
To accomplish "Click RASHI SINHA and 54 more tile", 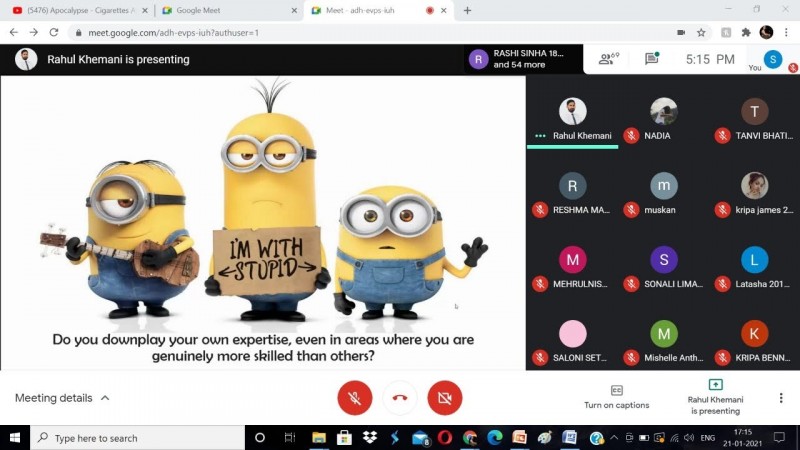I will tap(521, 59).
